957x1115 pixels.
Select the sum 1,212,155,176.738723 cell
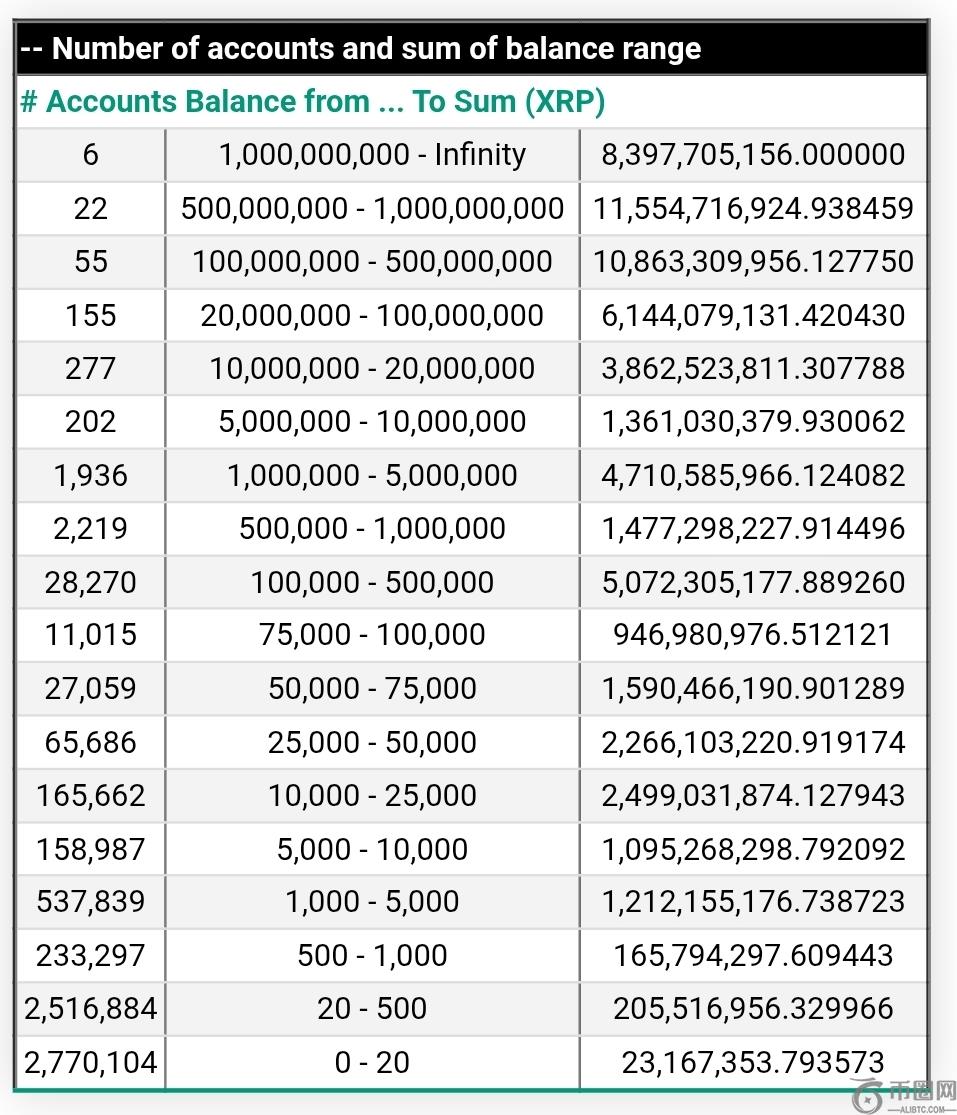(x=753, y=902)
